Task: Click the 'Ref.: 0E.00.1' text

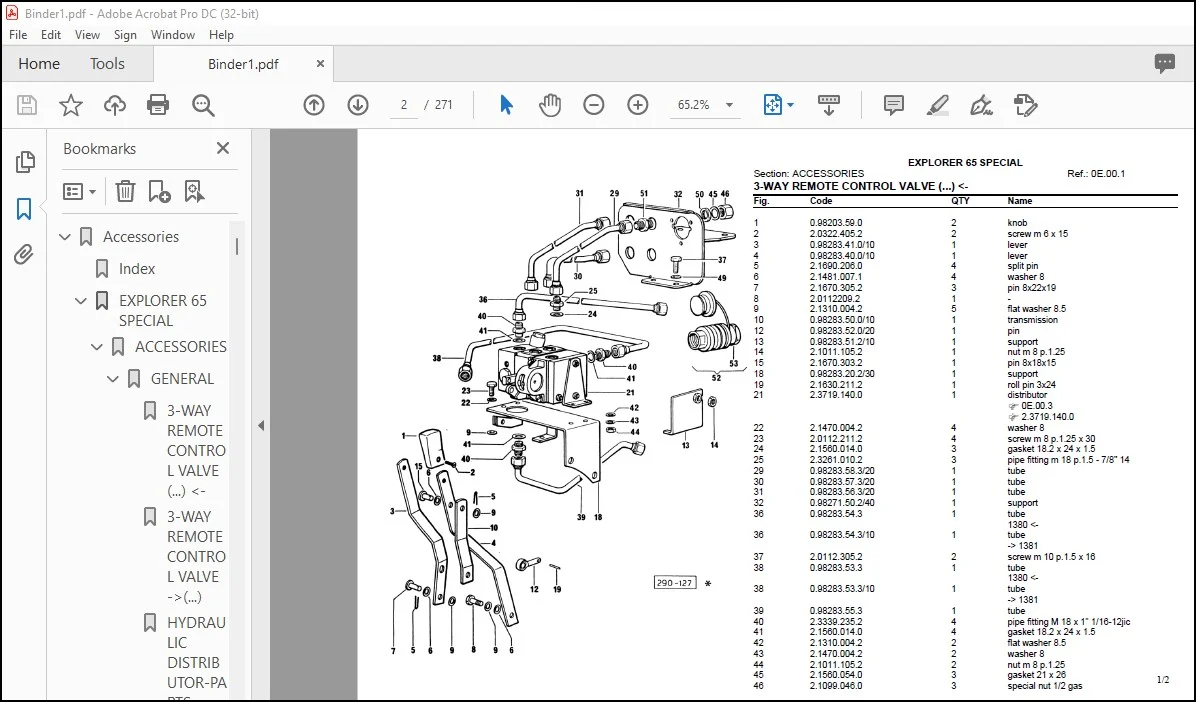Action: [x=1096, y=174]
